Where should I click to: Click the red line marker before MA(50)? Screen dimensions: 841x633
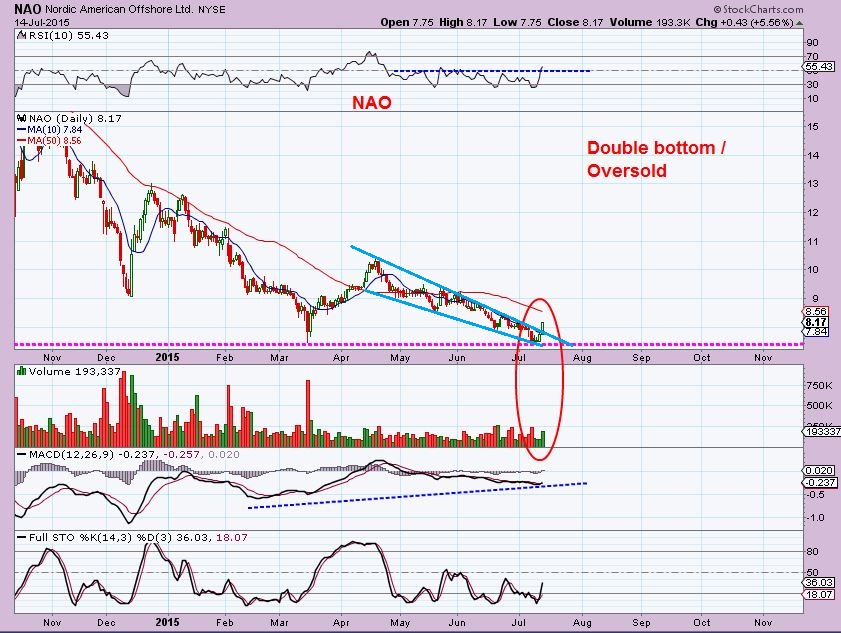tap(21, 141)
